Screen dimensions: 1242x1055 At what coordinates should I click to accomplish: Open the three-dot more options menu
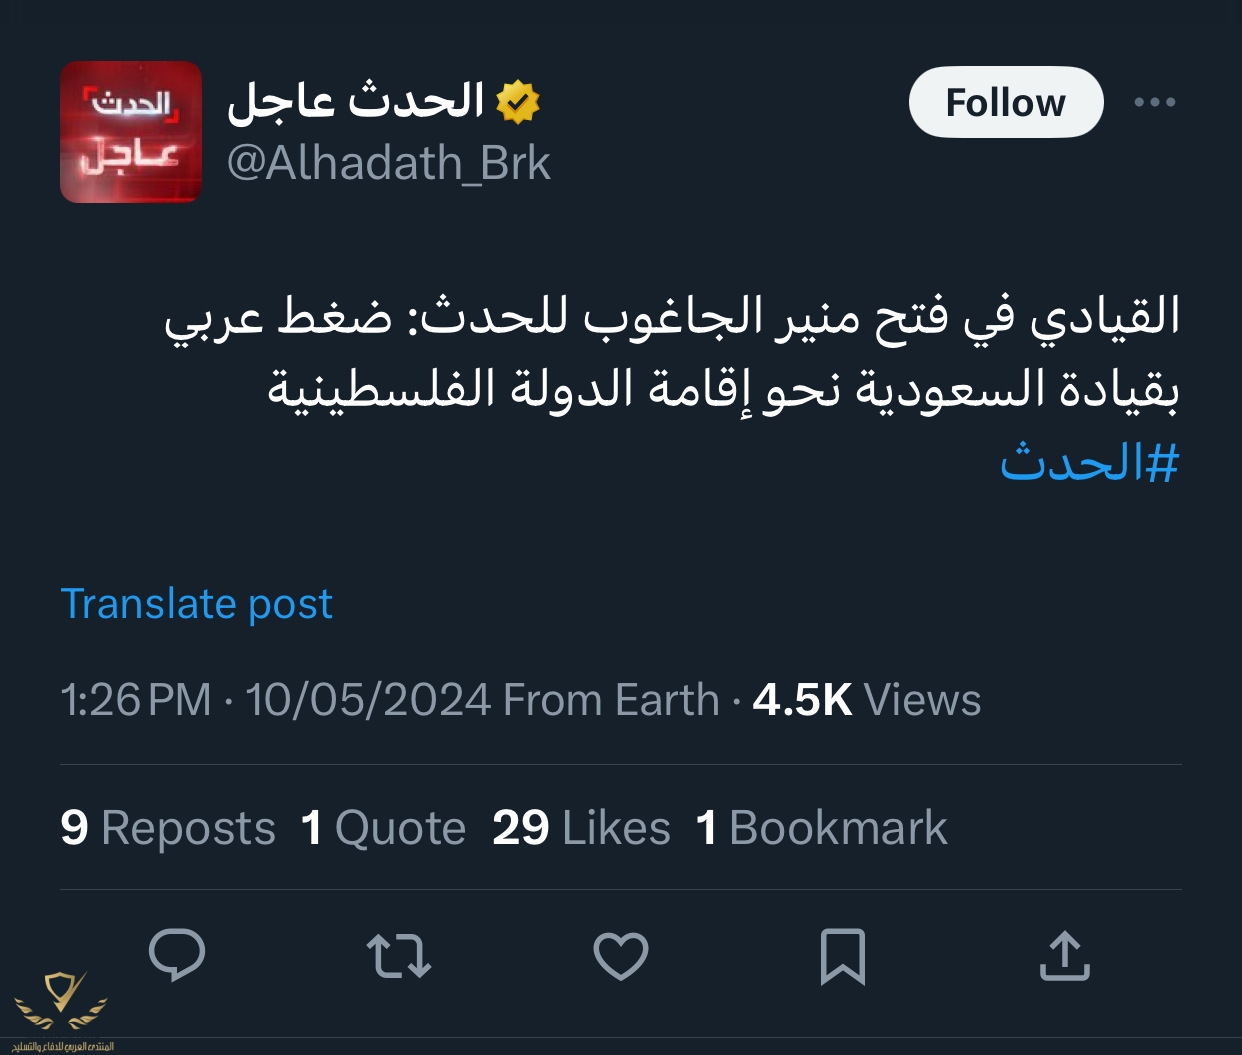[x=1154, y=102]
